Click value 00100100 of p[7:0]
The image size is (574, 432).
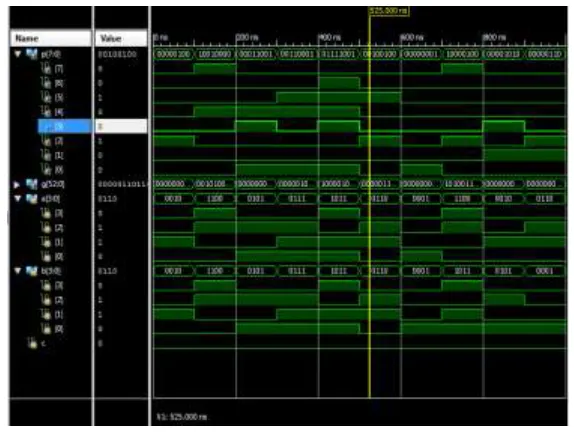117,54
